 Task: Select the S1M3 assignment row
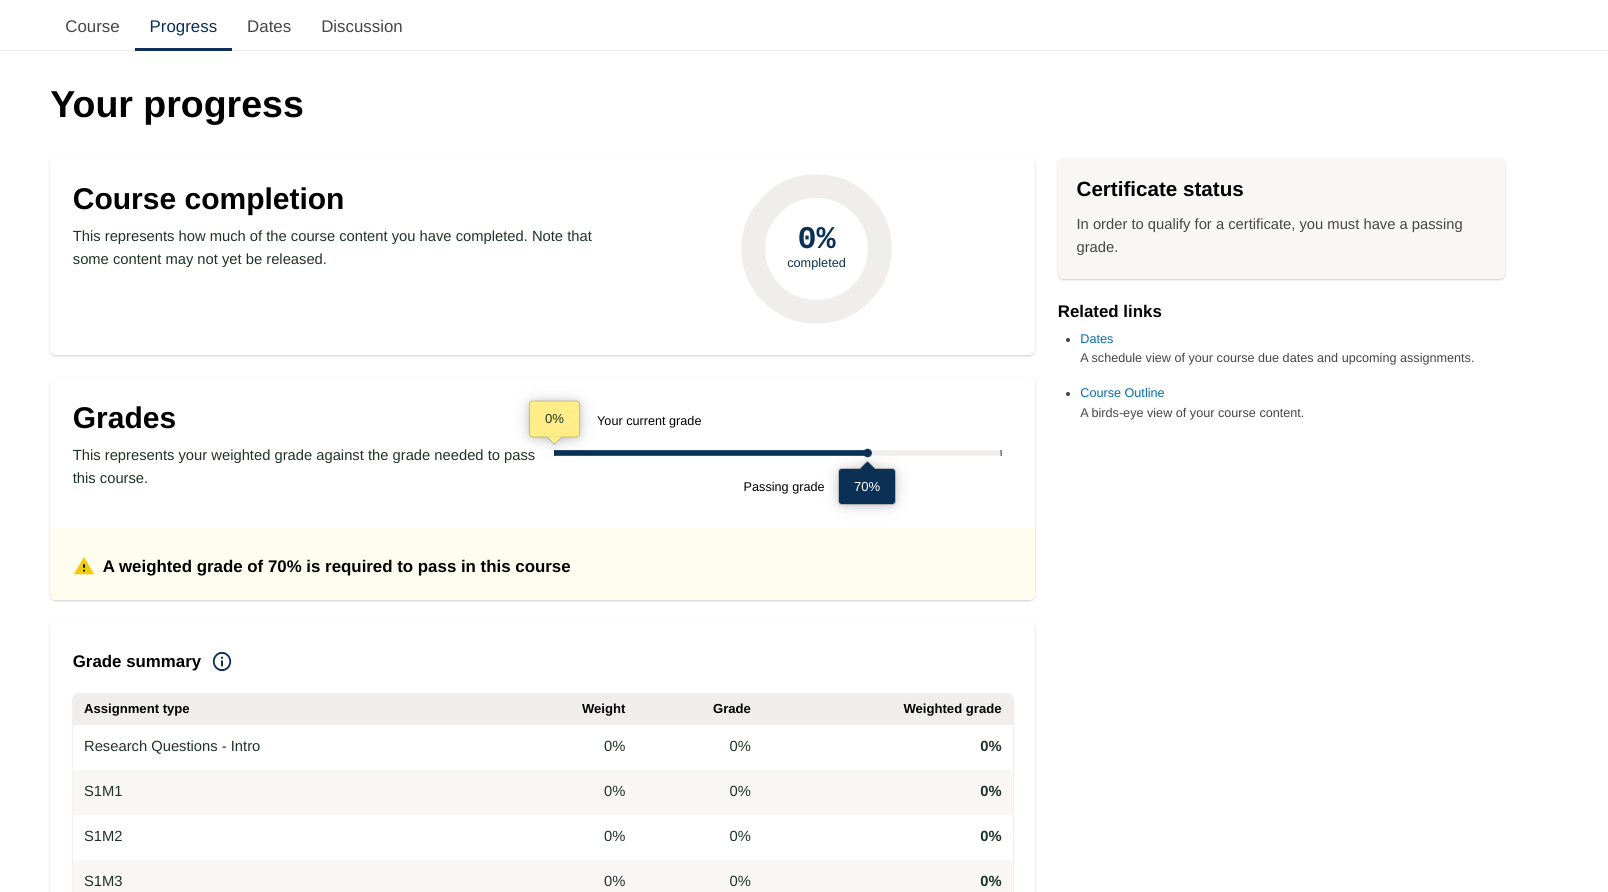pyautogui.click(x=103, y=880)
